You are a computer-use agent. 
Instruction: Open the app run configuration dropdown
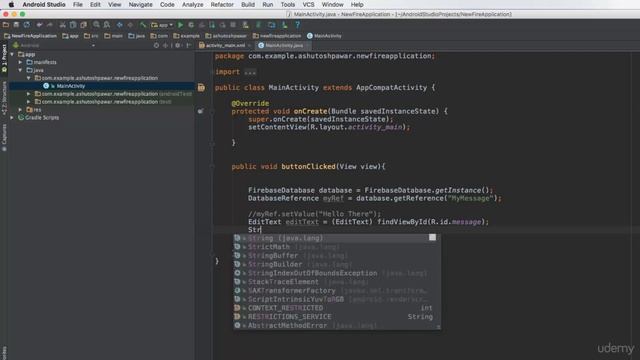pos(162,25)
